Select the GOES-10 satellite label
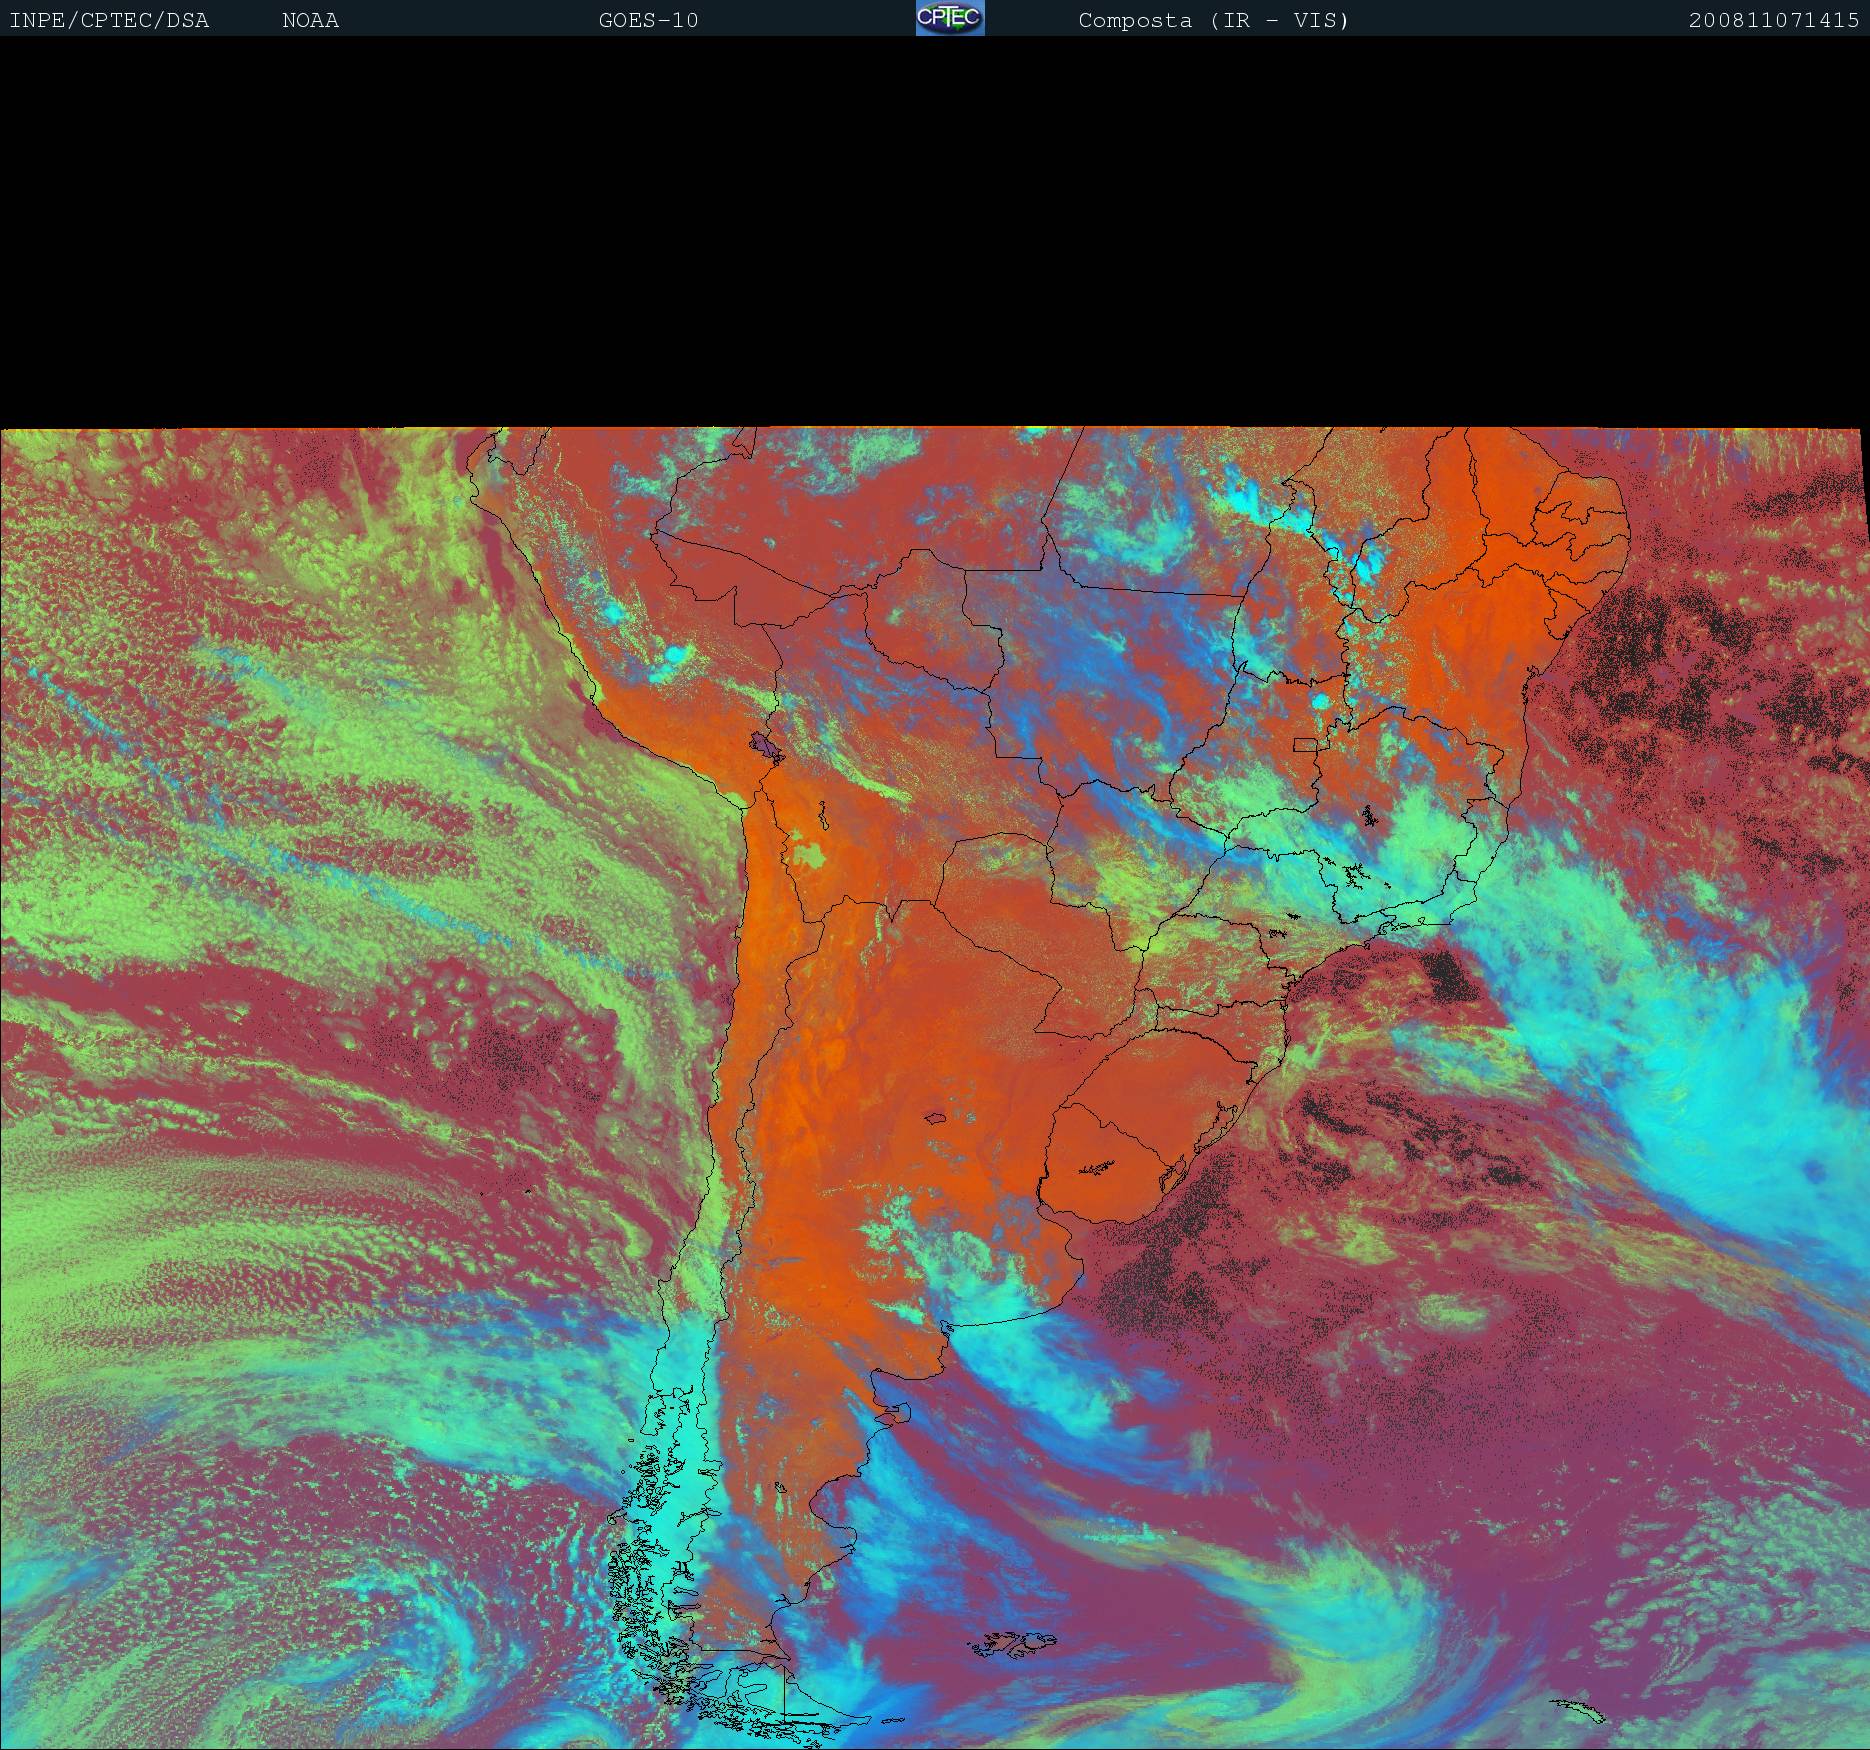Image resolution: width=1870 pixels, height=1750 pixels. (x=648, y=21)
